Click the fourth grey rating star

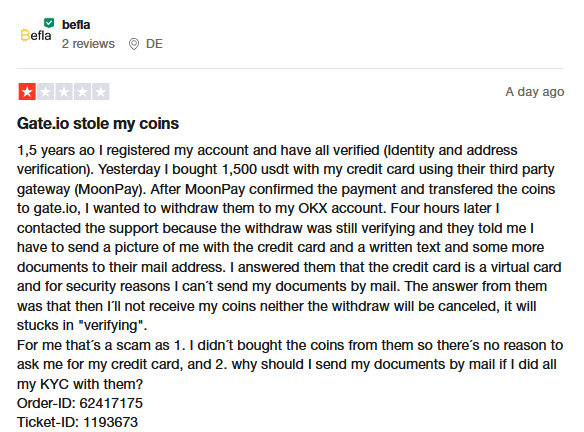[82, 92]
